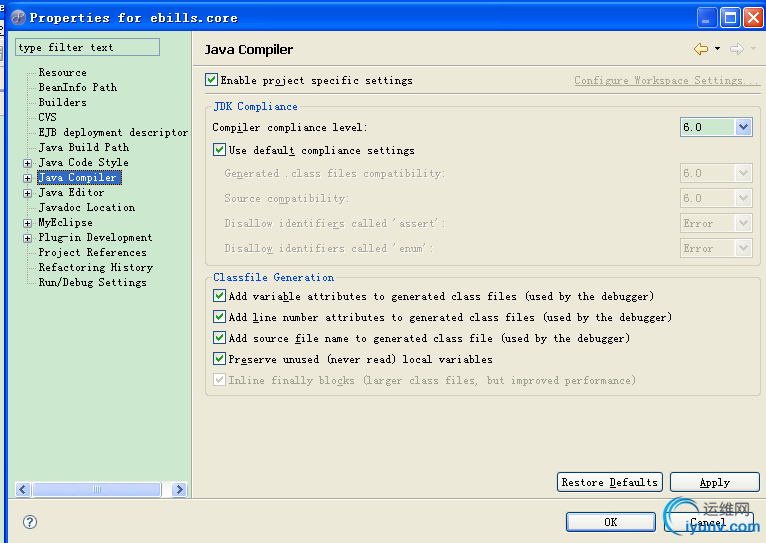Close the Properties dialog window
Screen dimensions: 766x543
click(753, 18)
